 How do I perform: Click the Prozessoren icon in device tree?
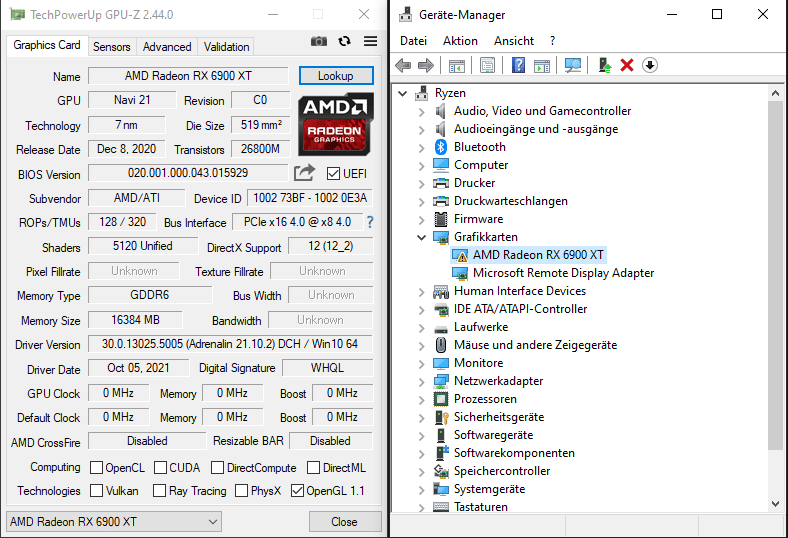pos(441,399)
